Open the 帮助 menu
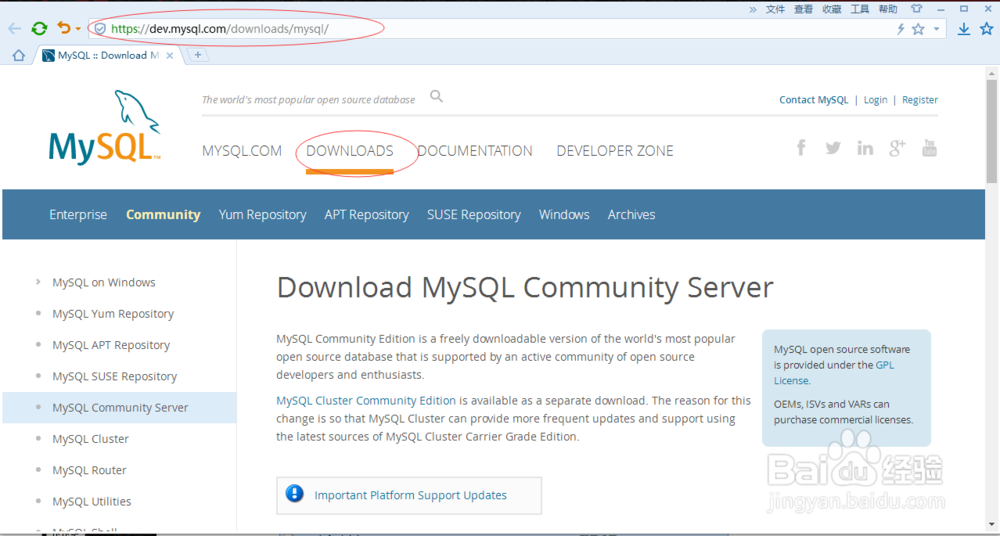This screenshot has width=1000, height=536. pyautogui.click(x=888, y=9)
